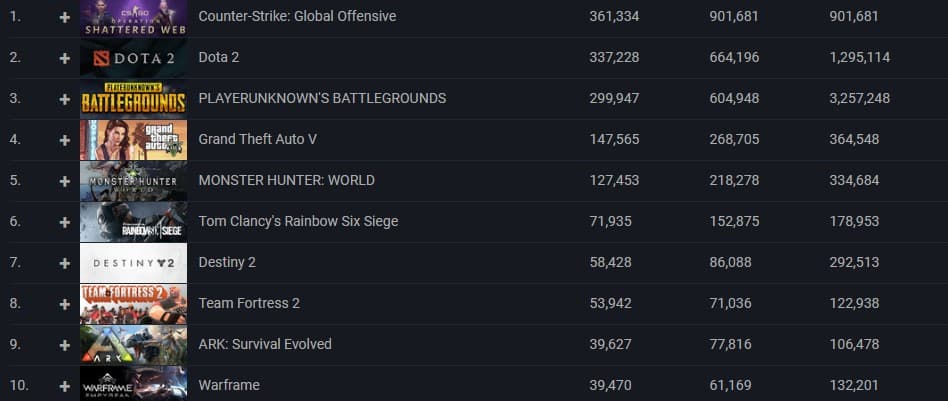Click the plus icon beside Counter-Strike: Global Offensive
The height and width of the screenshot is (401, 948).
point(65,17)
